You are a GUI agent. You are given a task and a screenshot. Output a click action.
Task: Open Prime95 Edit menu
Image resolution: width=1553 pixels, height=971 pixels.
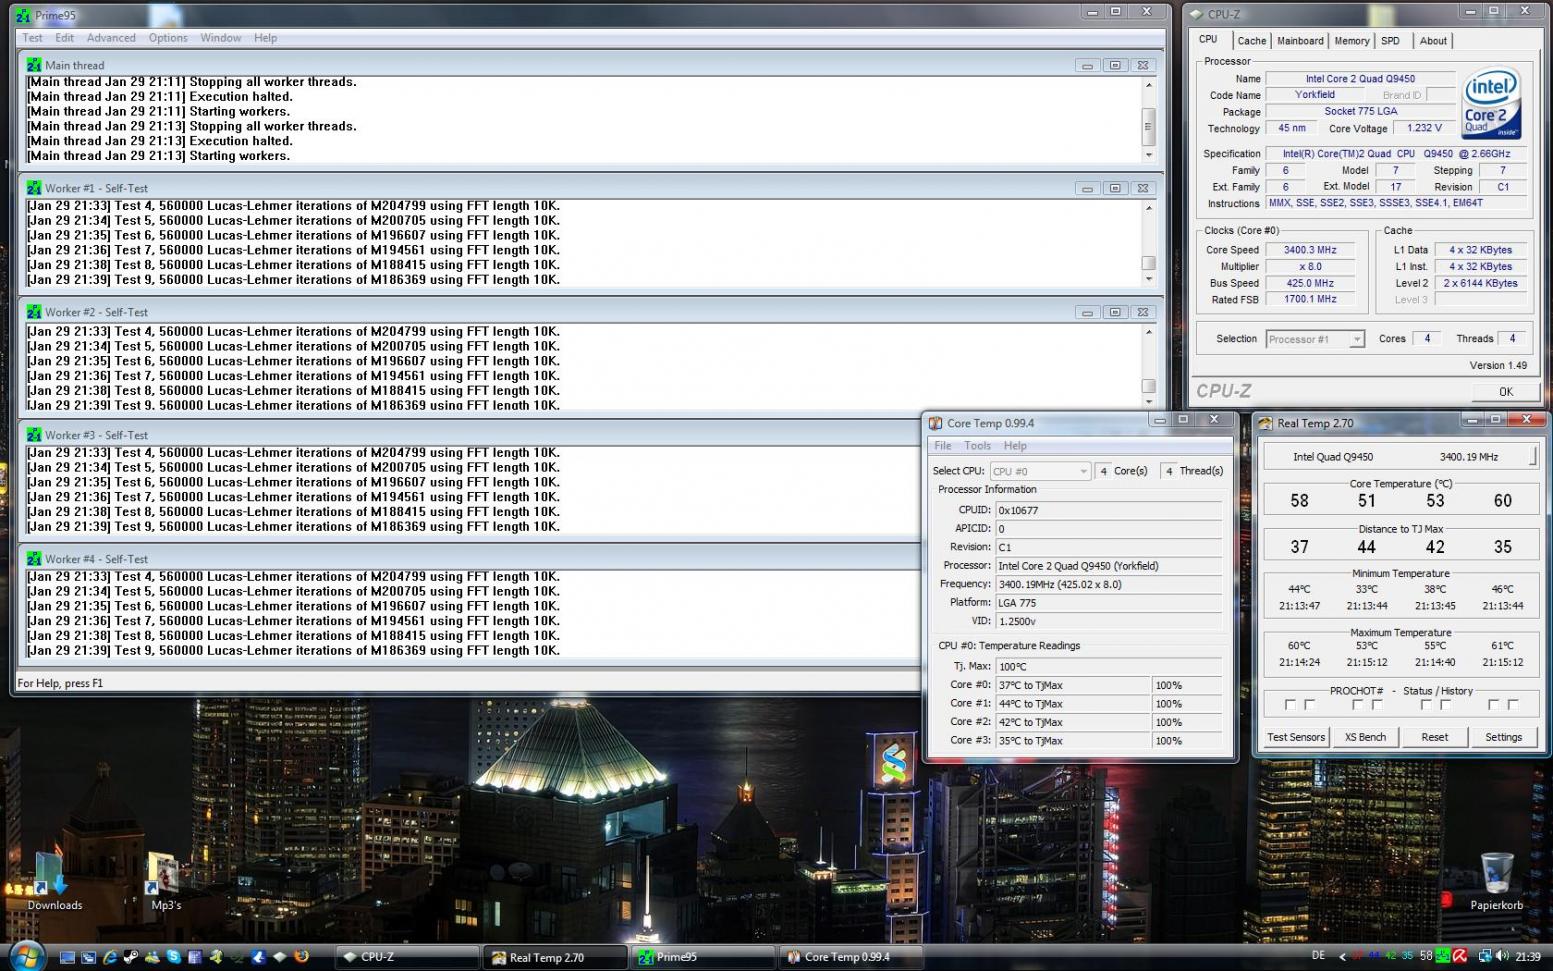tap(65, 38)
